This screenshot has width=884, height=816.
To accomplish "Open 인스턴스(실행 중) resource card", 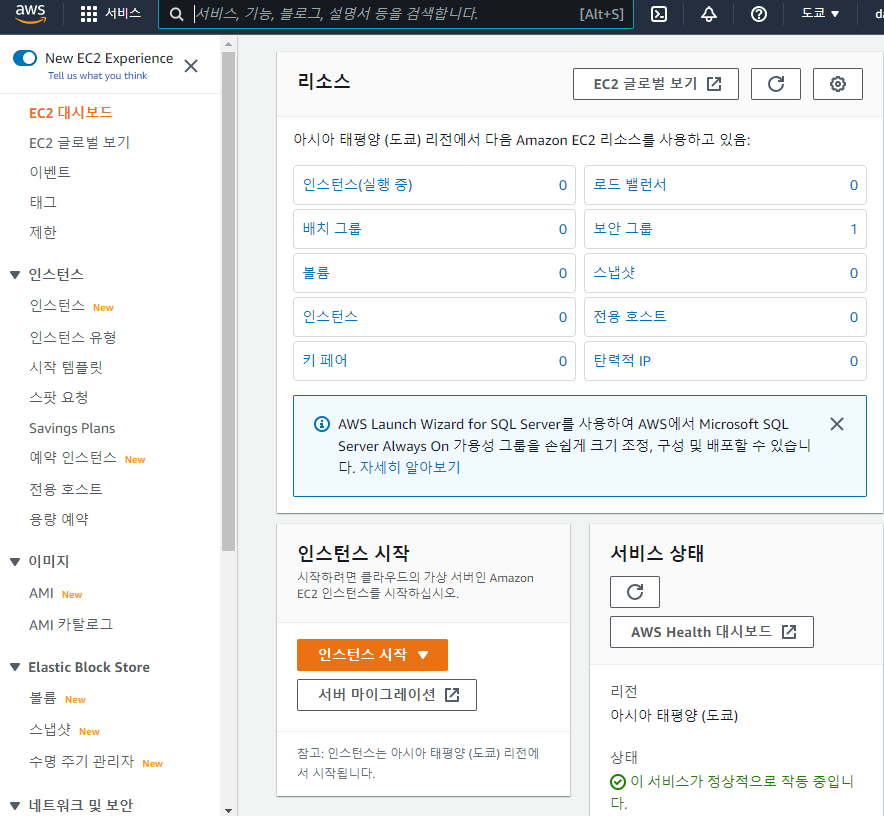I will [x=434, y=185].
